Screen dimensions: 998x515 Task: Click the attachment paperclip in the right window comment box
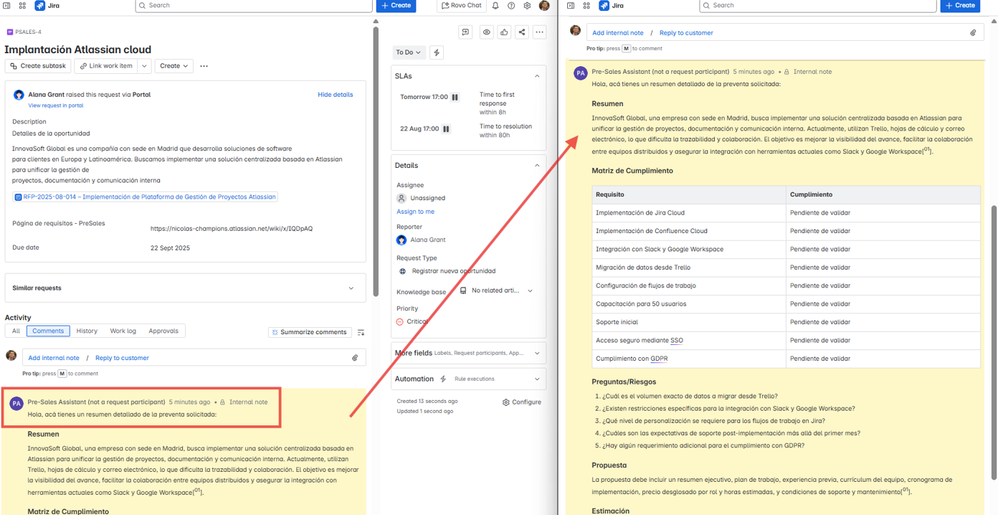pos(973,32)
